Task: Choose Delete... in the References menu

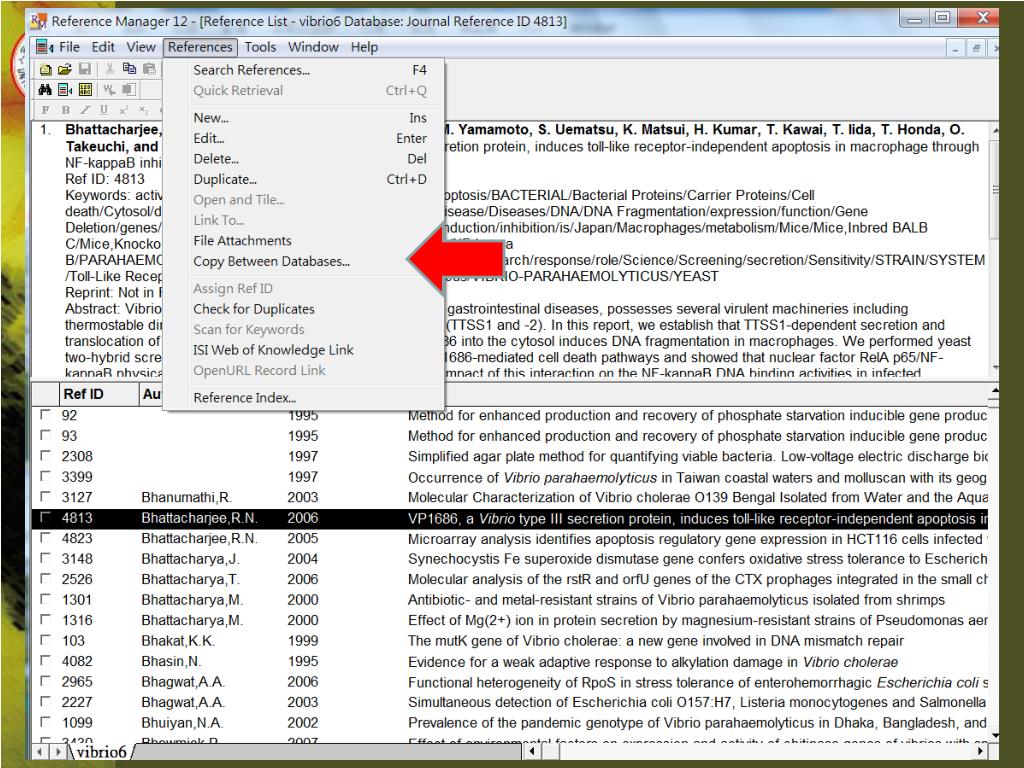Action: click(x=304, y=159)
